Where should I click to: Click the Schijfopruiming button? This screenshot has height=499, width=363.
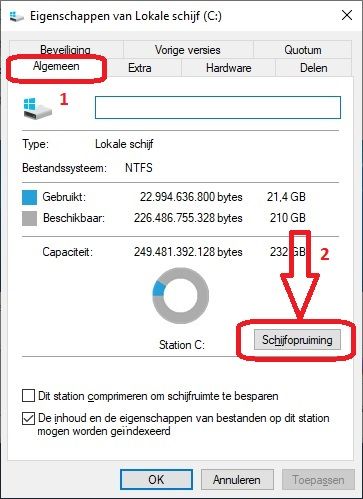coord(297,340)
